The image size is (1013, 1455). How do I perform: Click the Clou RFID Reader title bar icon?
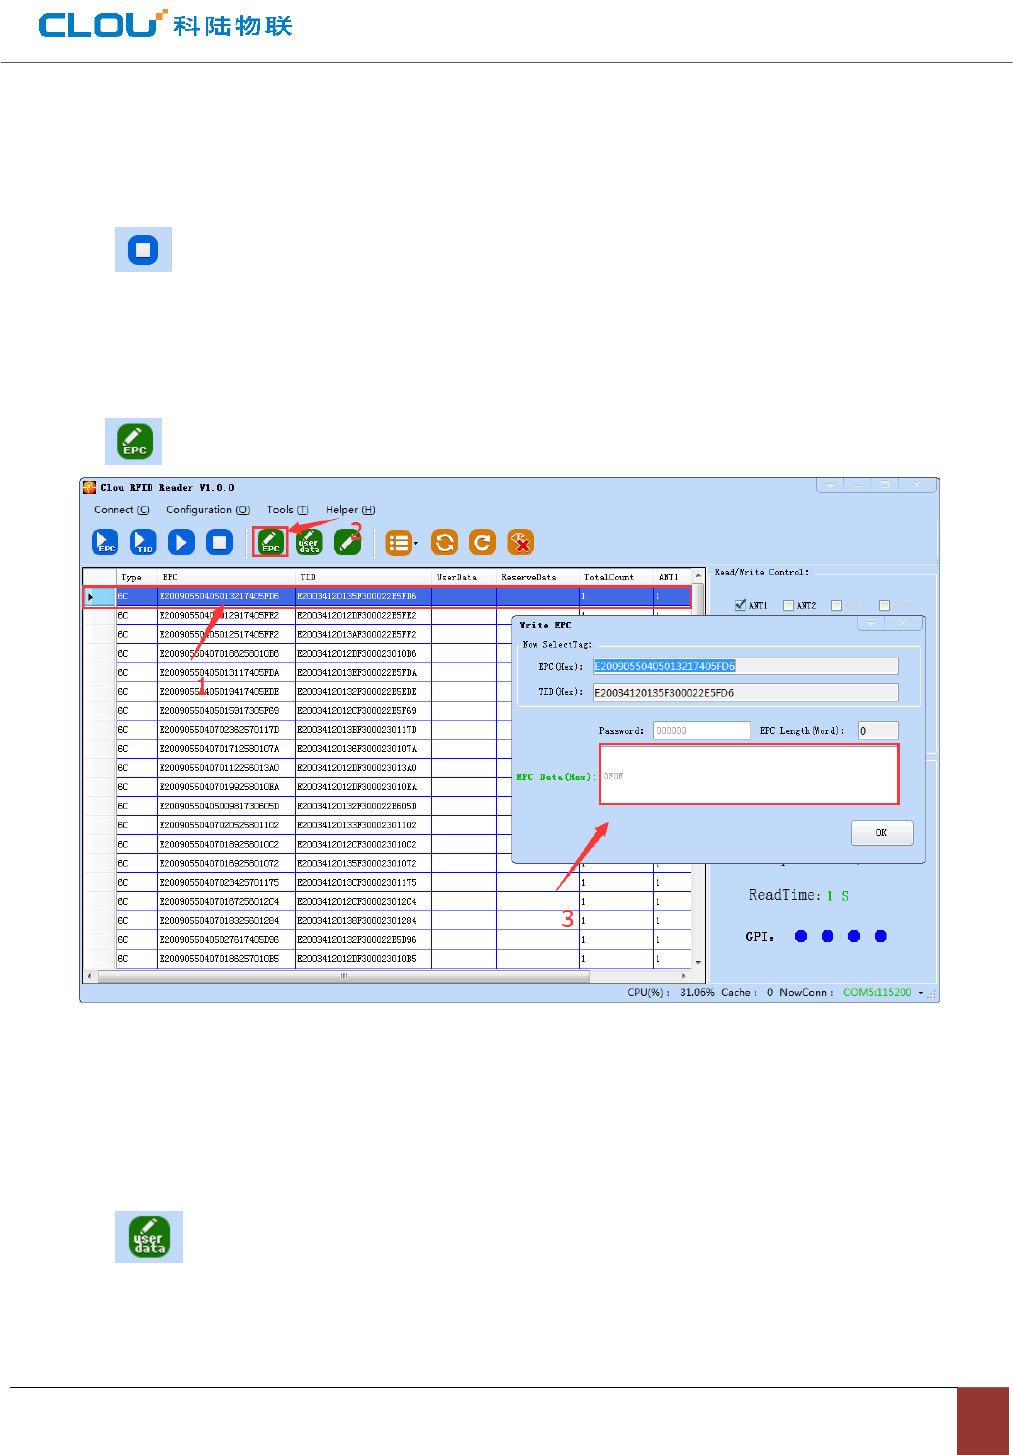89,487
